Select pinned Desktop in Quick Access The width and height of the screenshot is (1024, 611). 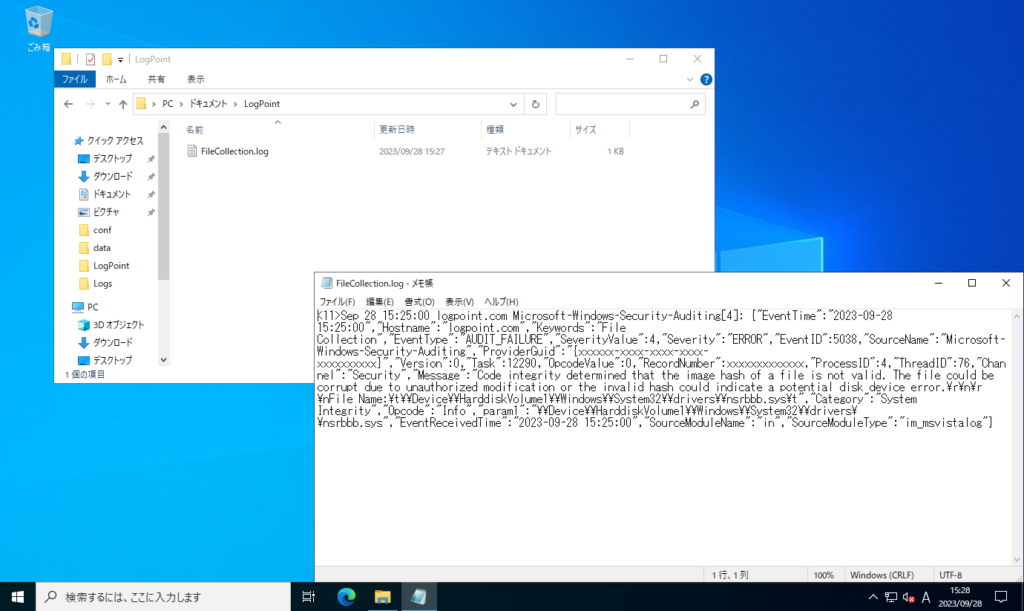pos(104,159)
